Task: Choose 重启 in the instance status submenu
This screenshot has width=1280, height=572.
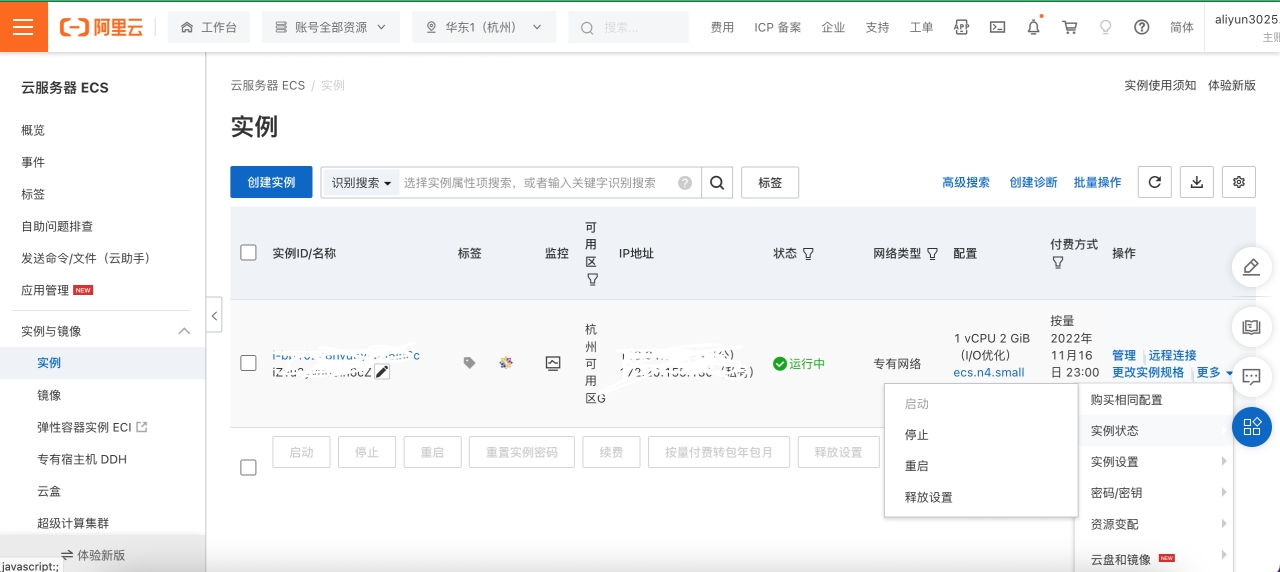Action: (x=917, y=466)
